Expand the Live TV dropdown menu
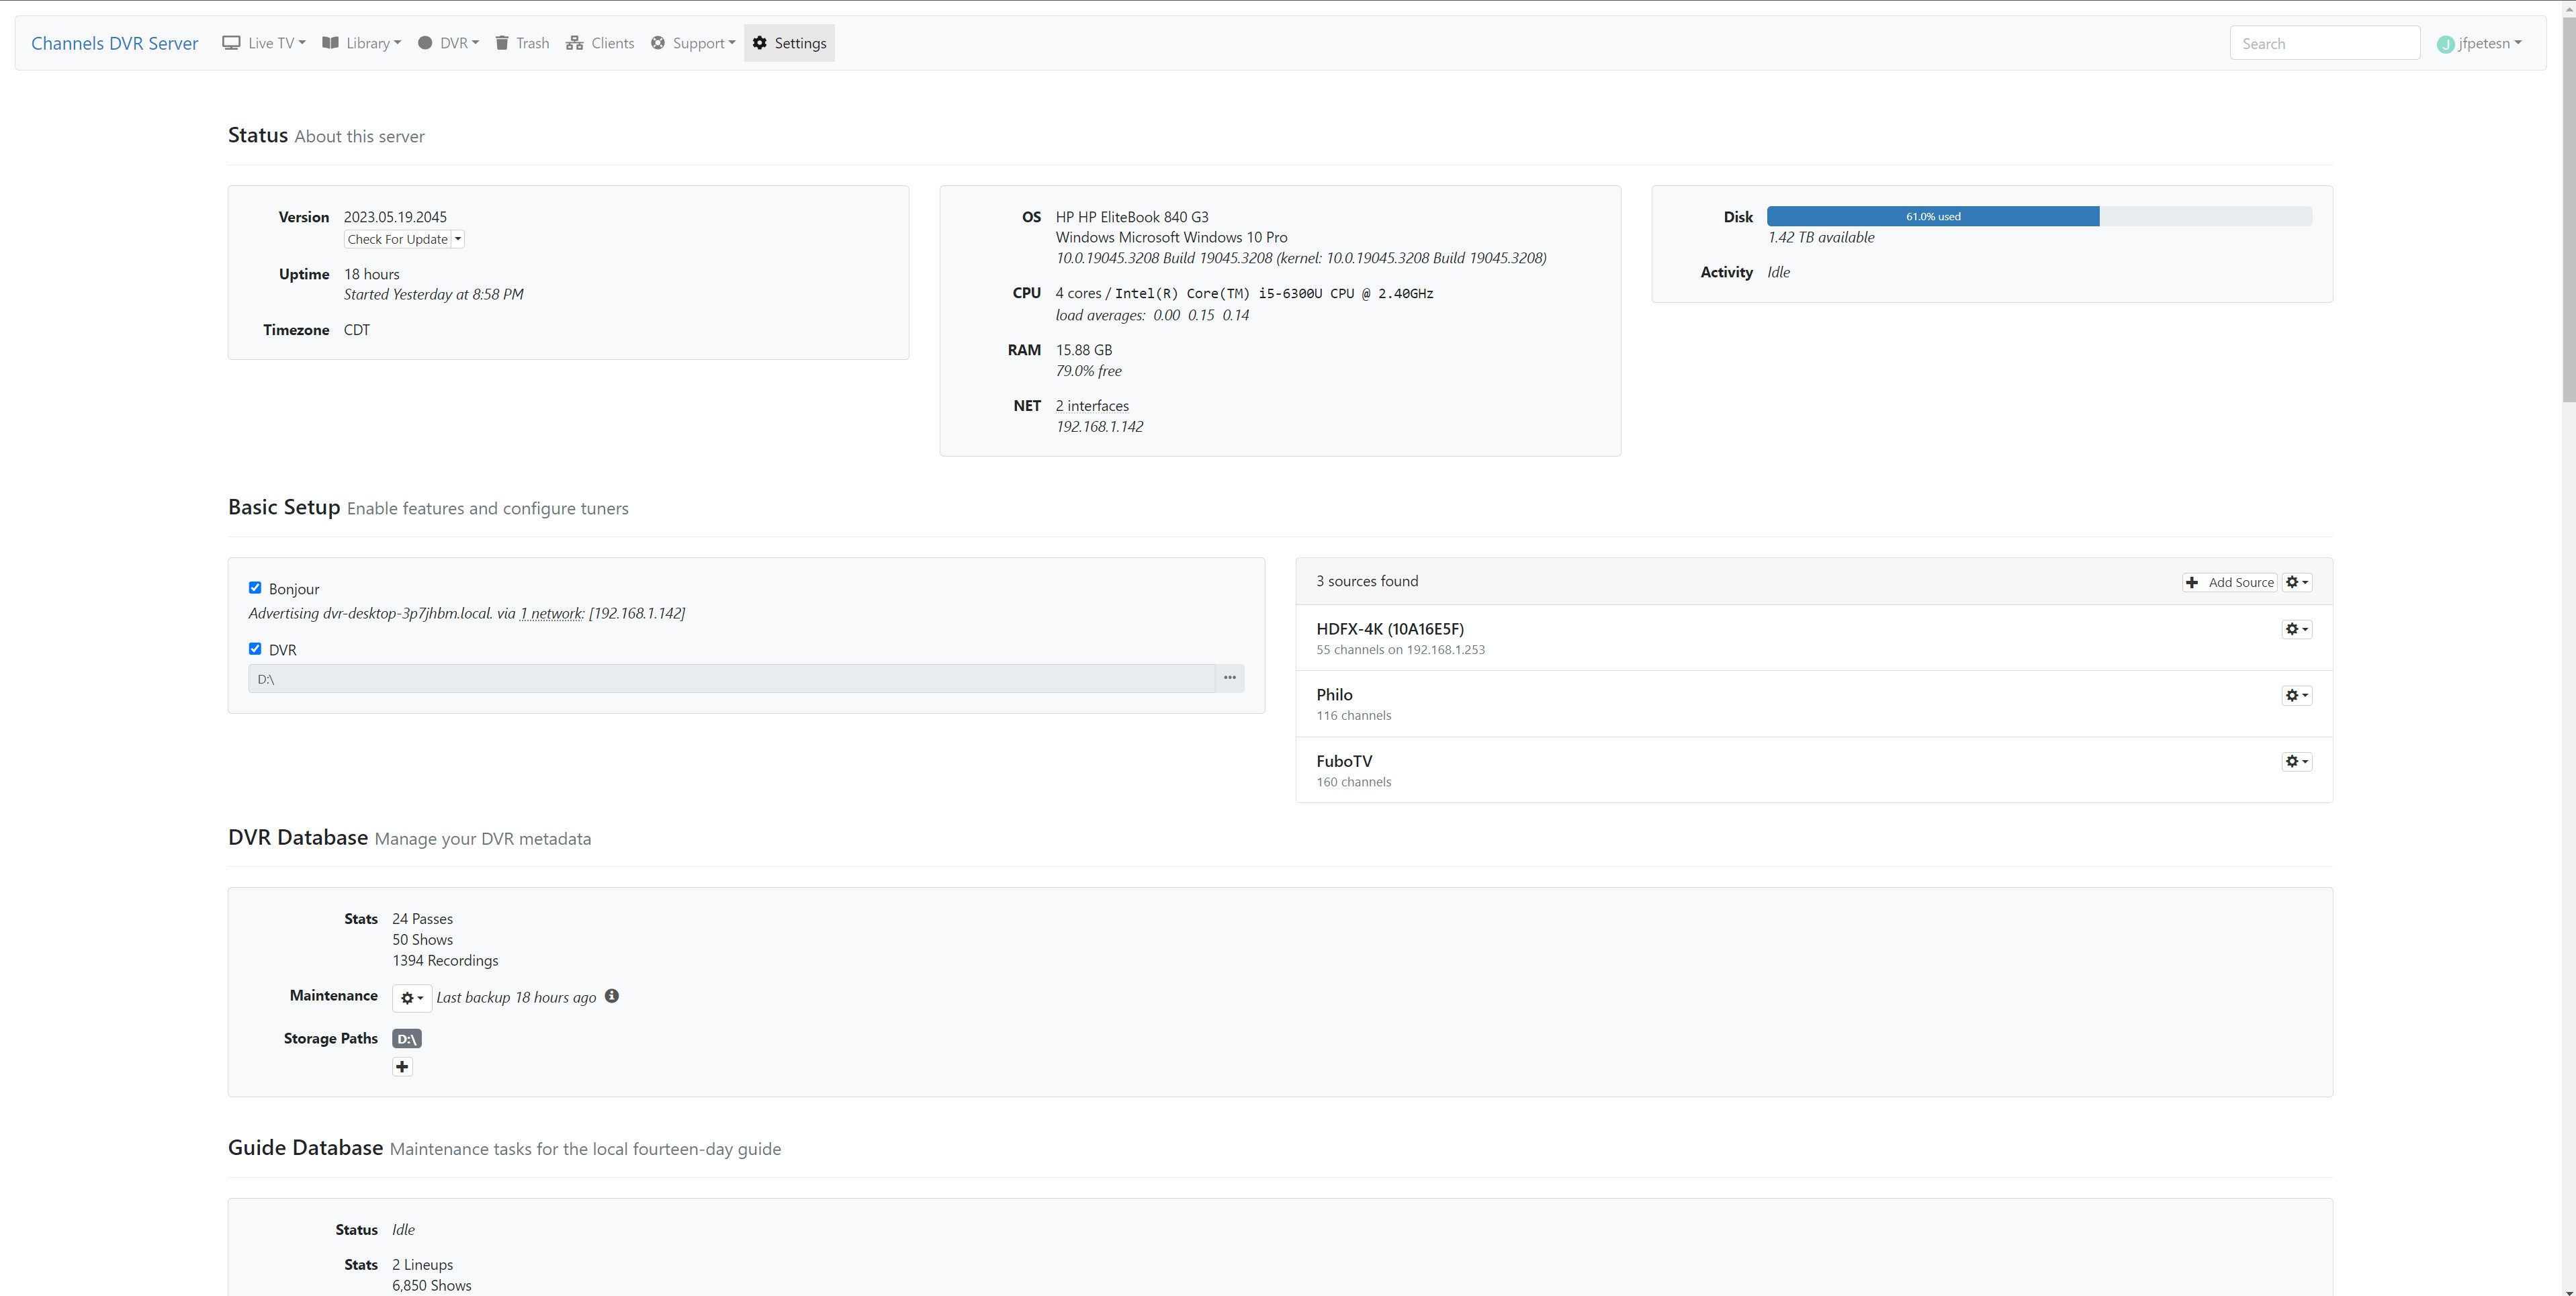2576x1296 pixels. point(264,43)
